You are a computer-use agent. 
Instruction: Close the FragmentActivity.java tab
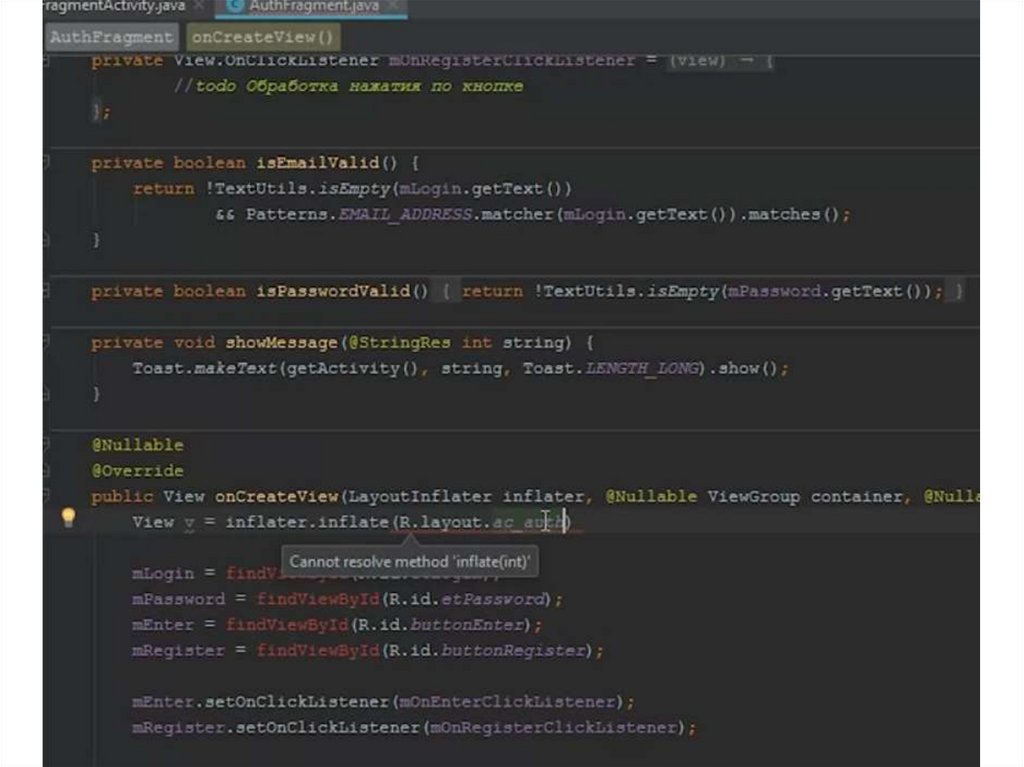[200, 7]
